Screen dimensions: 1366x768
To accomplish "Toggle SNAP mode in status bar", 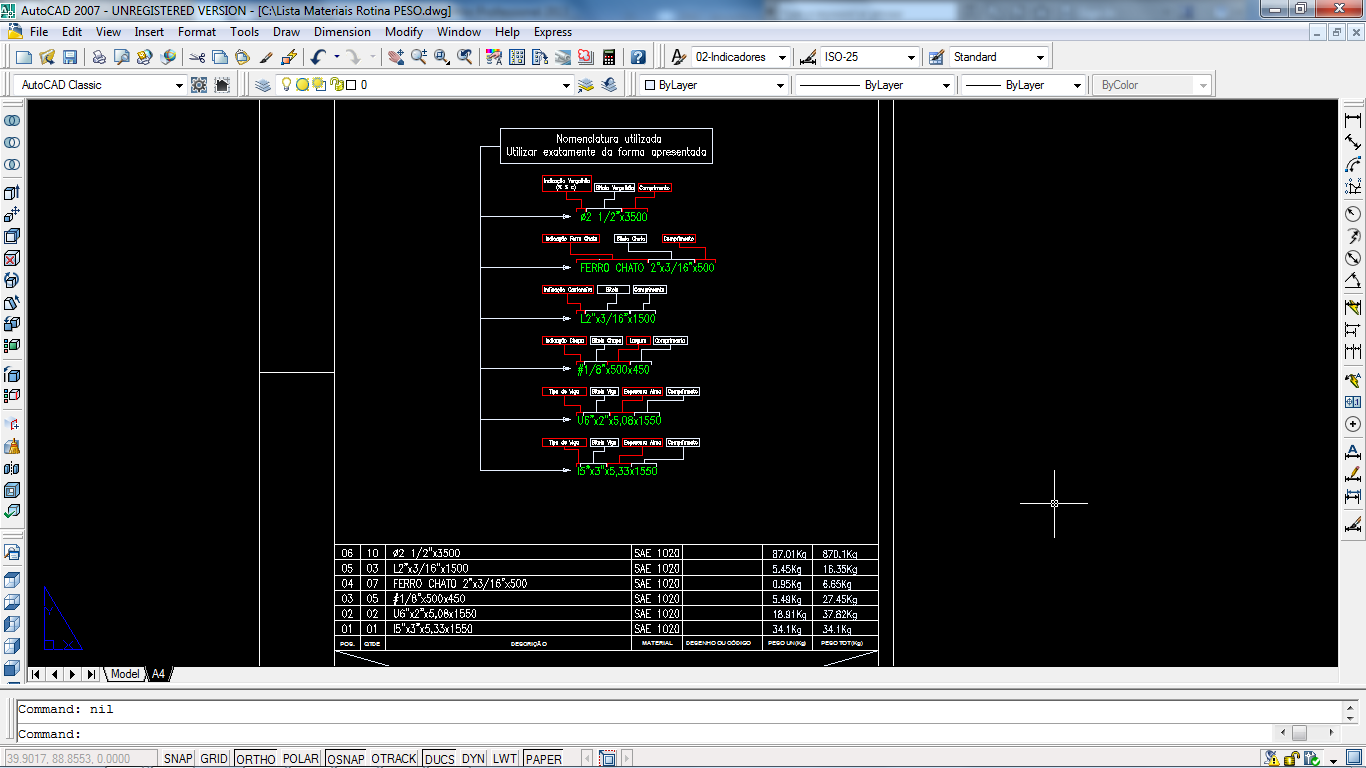I will [178, 759].
